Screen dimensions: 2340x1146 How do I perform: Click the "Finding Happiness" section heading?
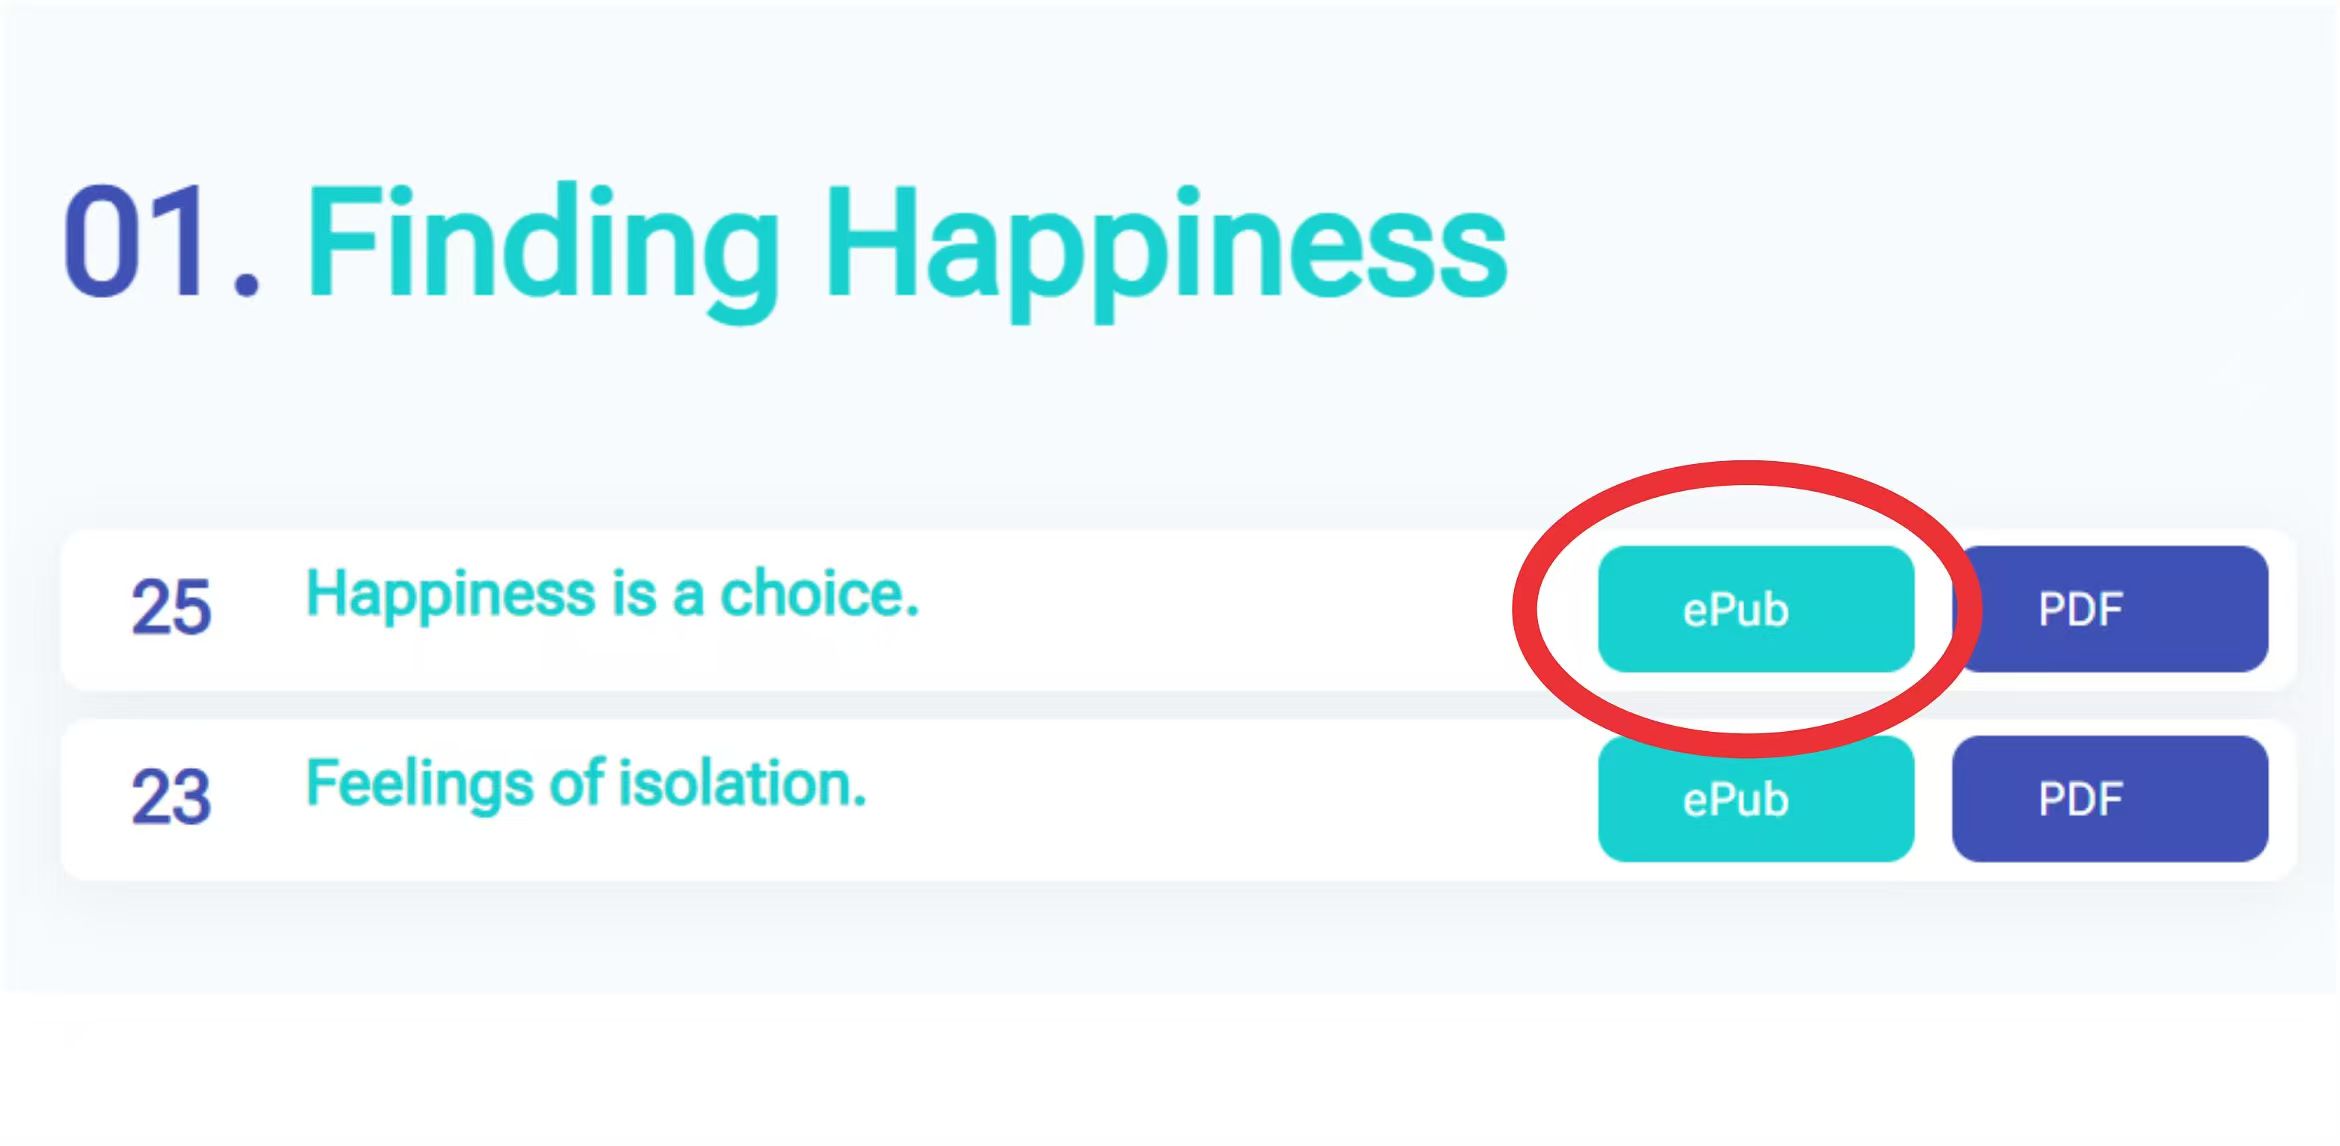(905, 243)
